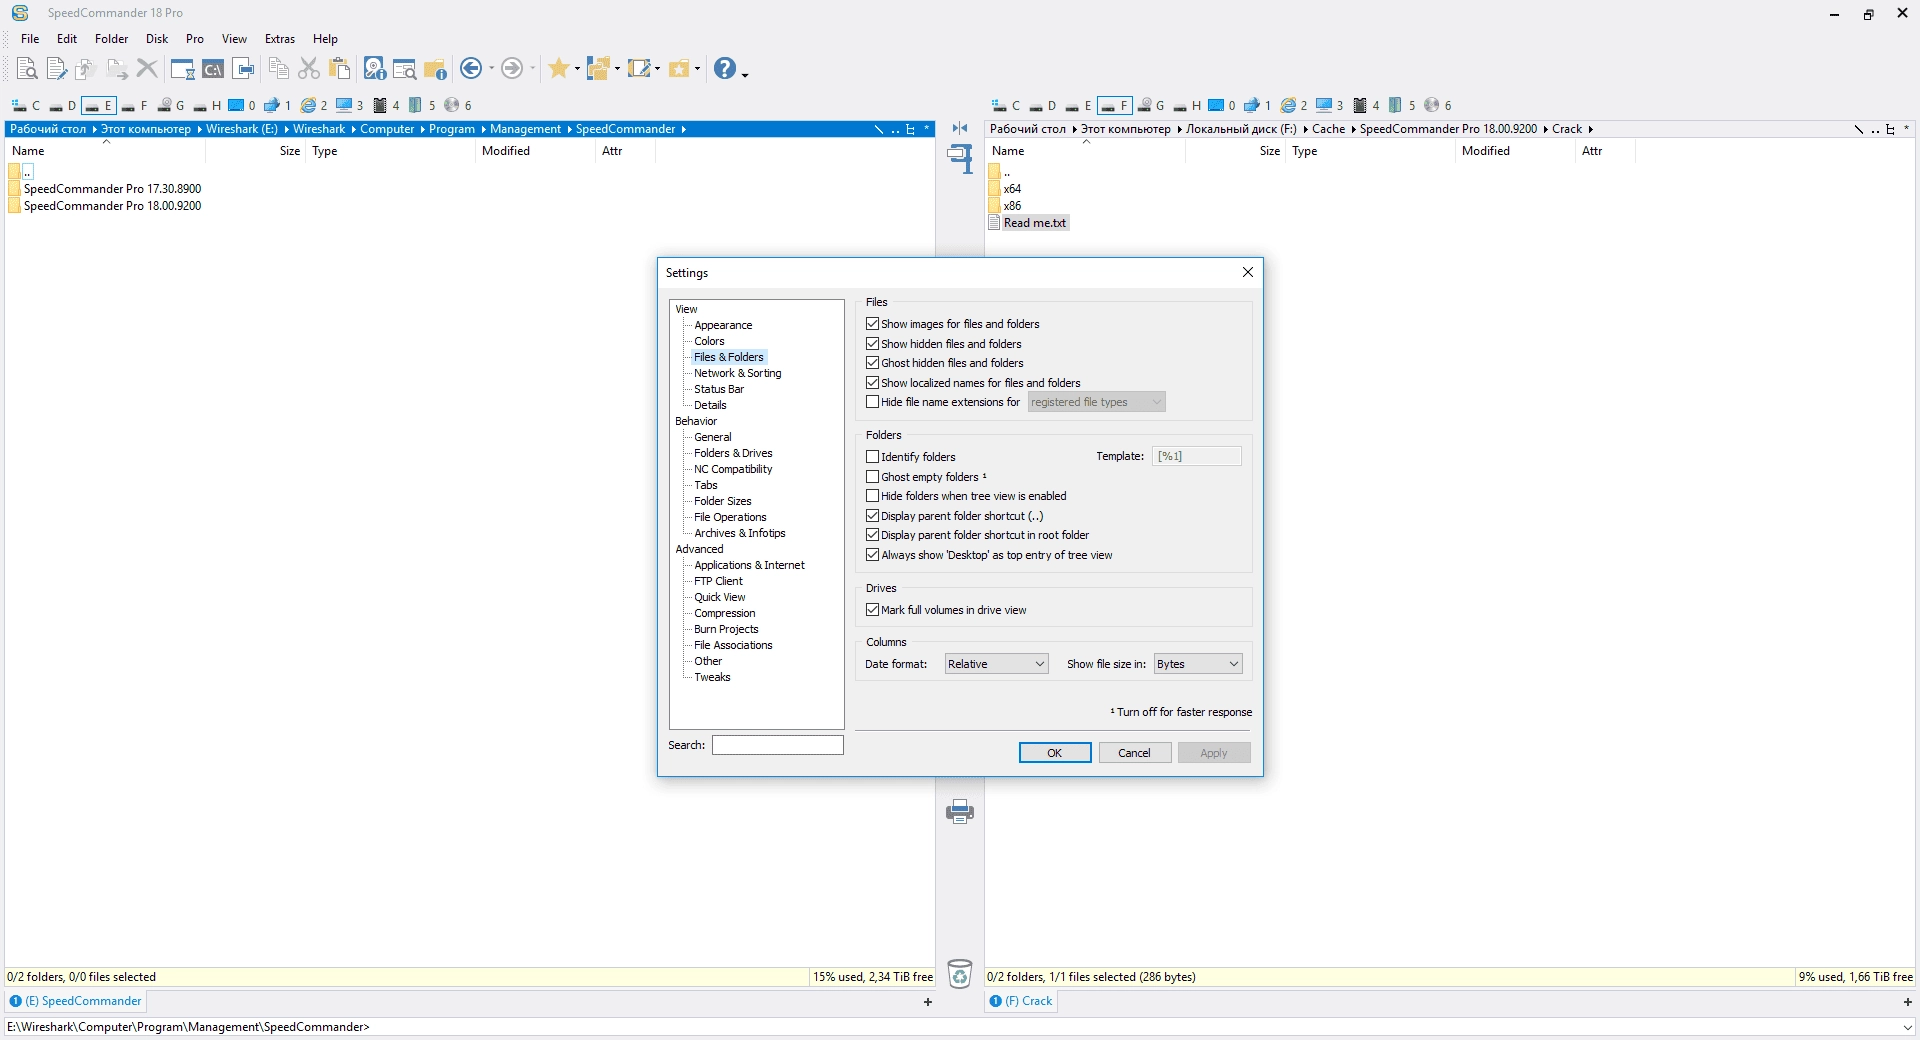
Task: Enable Identify folders checkbox
Action: (872, 457)
